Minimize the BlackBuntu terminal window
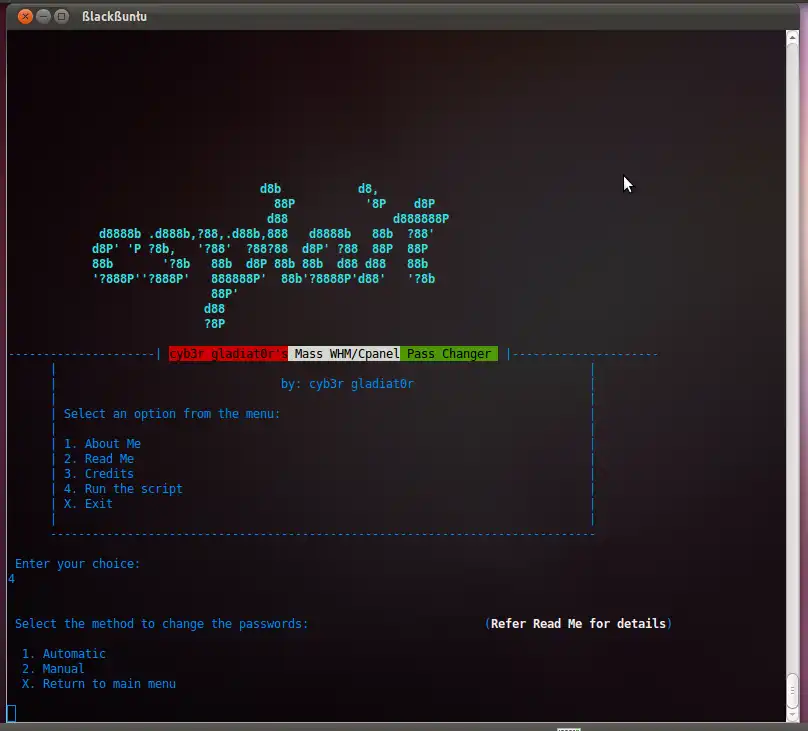Viewport: 808px width, 731px height. [x=43, y=16]
